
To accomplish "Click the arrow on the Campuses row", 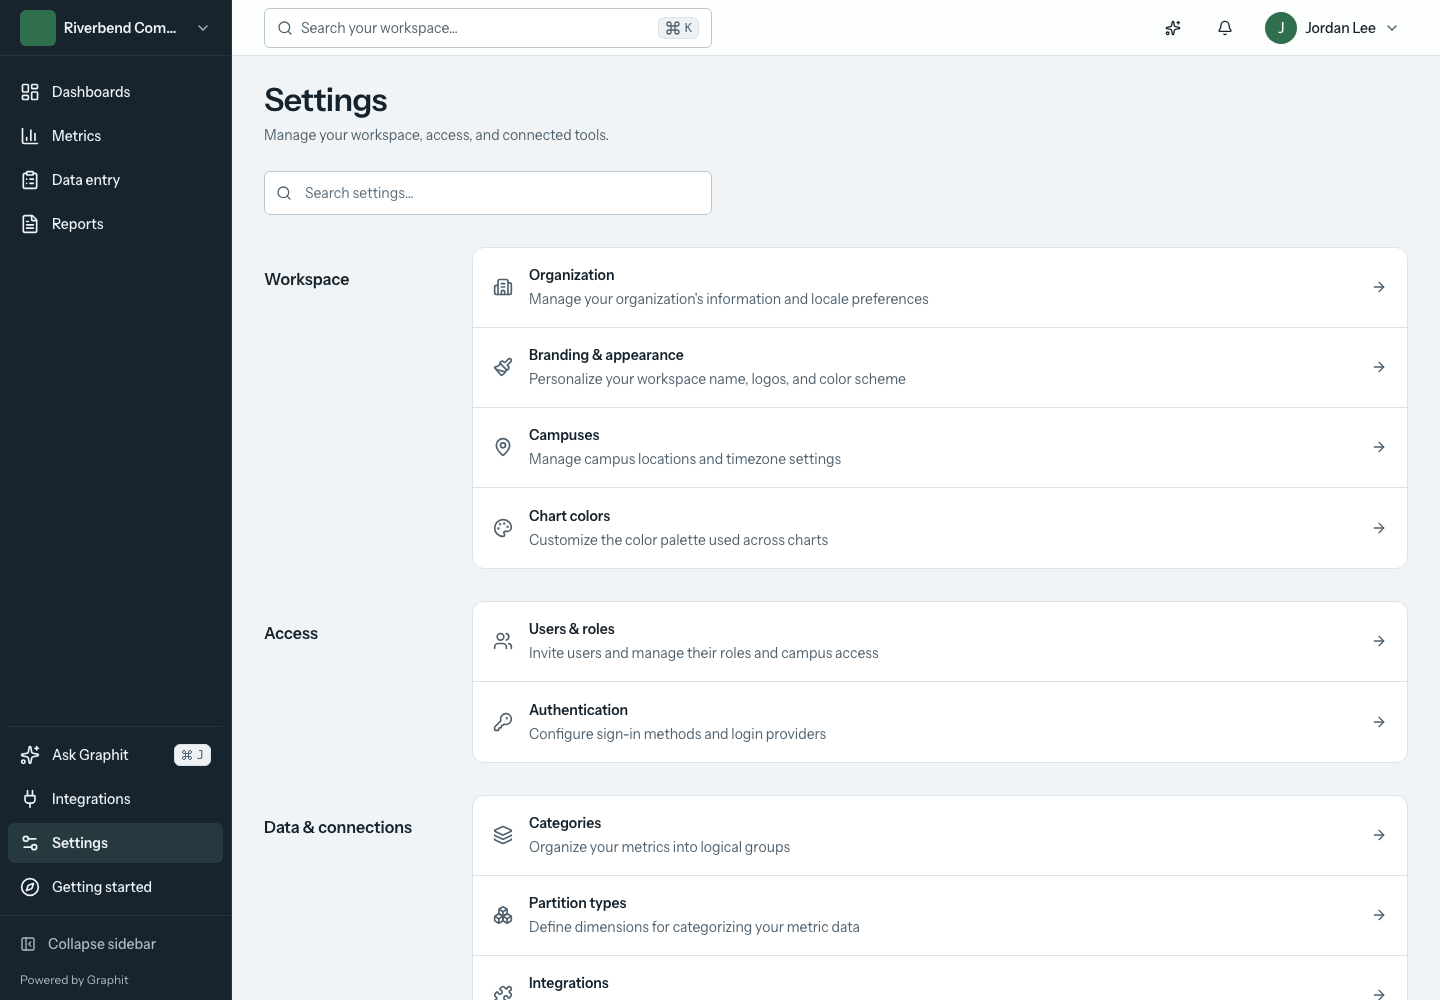I will click(1379, 447).
